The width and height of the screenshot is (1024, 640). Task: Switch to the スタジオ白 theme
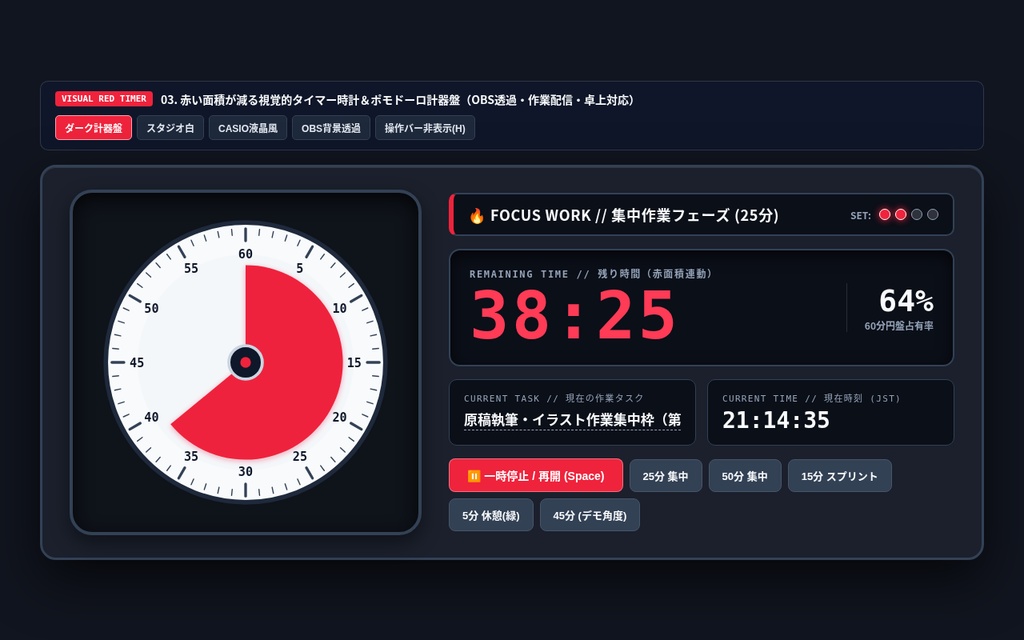[x=170, y=128]
